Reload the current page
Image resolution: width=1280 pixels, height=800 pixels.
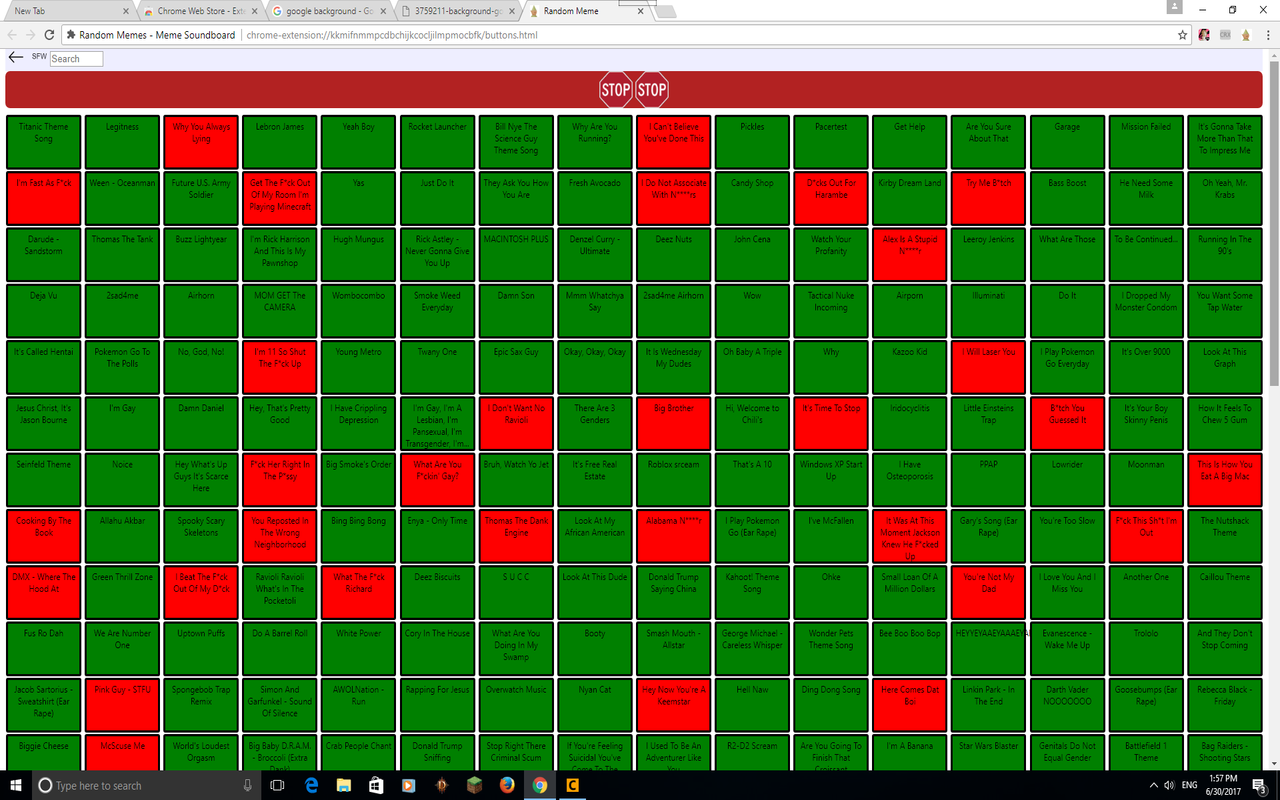click(50, 34)
